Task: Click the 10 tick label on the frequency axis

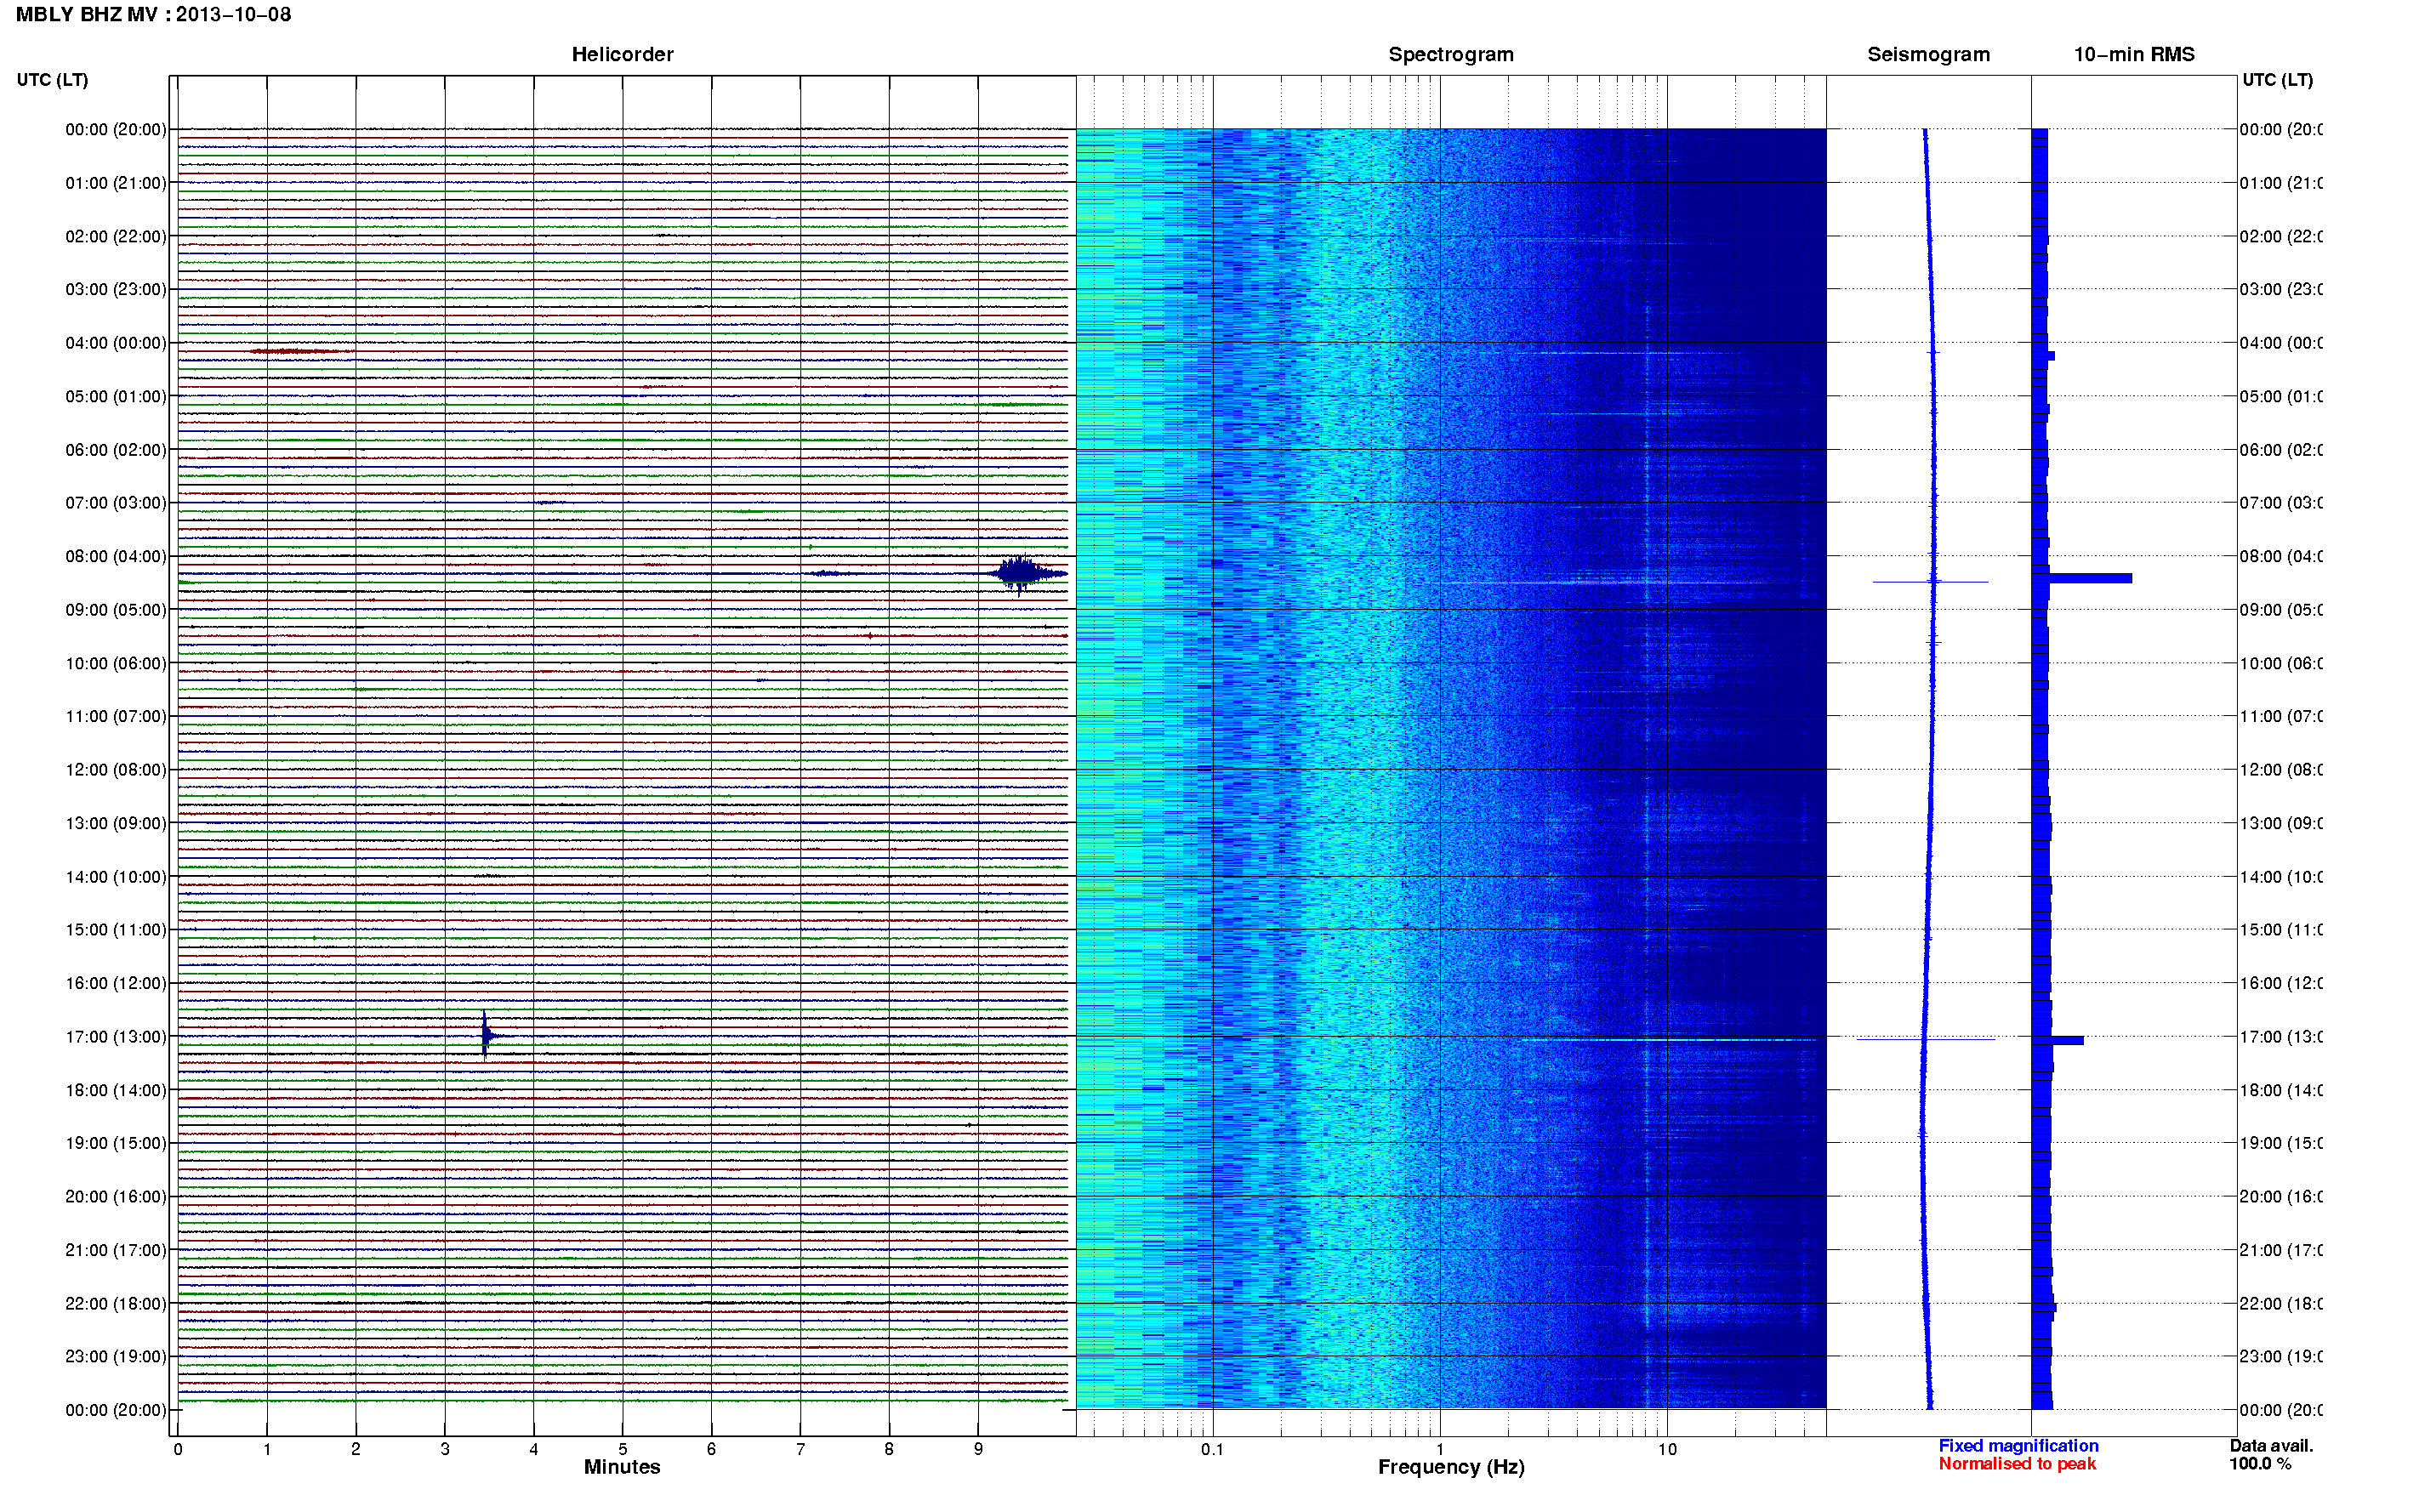Action: coord(1667,1449)
